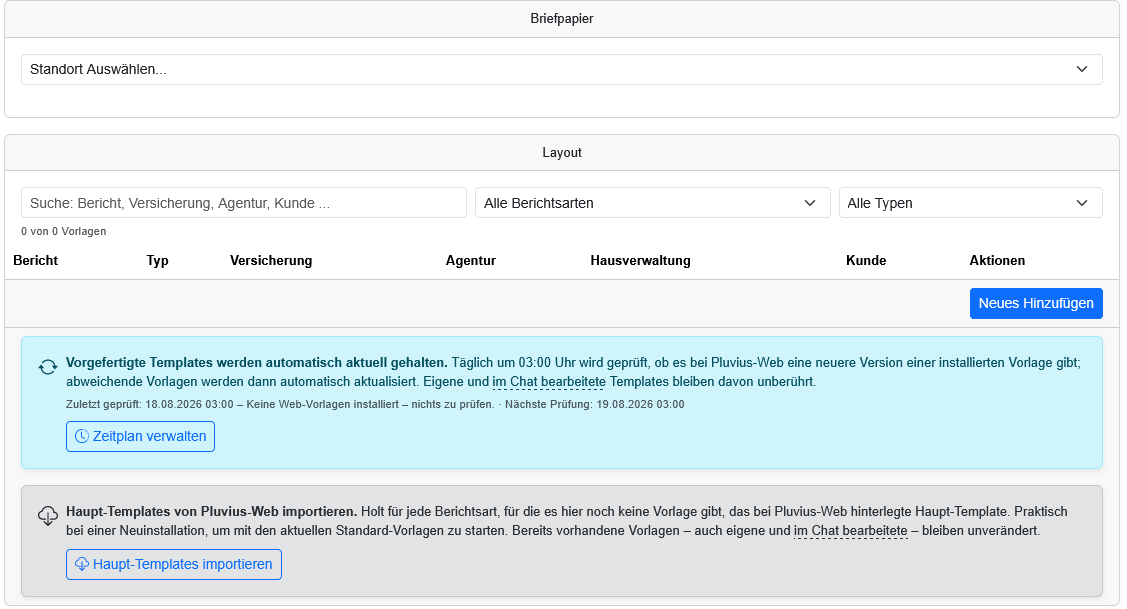The height and width of the screenshot is (609, 1127).
Task: Click cloud icon inside Haupt-Templates importieren button
Action: point(82,564)
